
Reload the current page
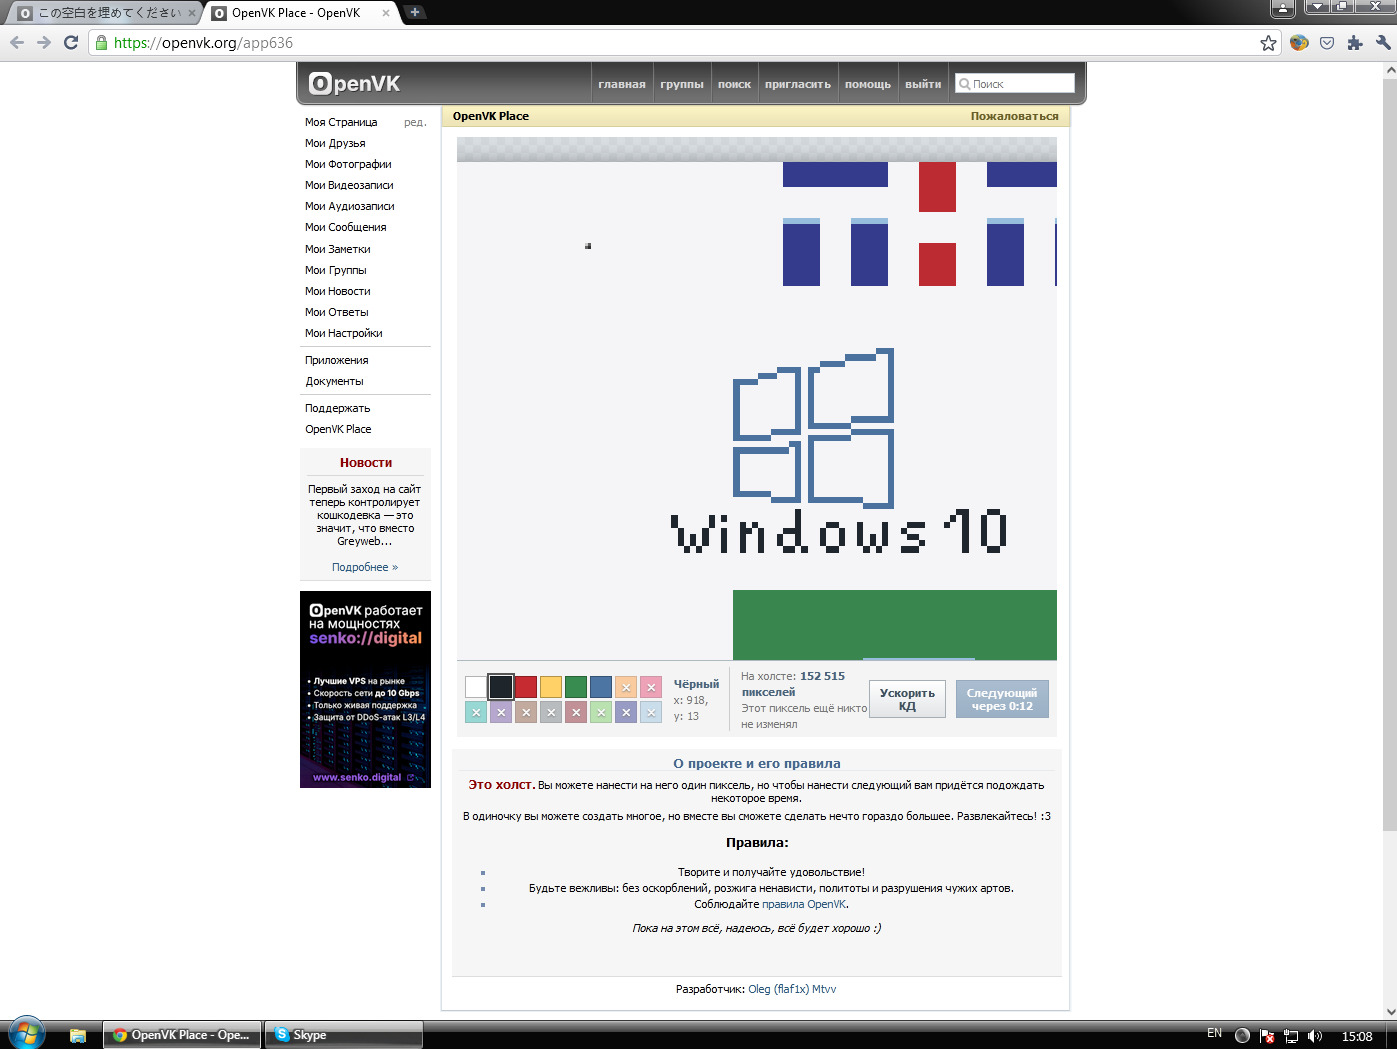tap(70, 42)
